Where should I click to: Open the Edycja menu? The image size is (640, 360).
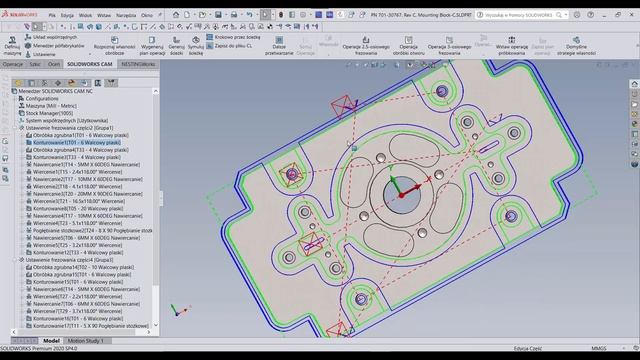point(67,15)
